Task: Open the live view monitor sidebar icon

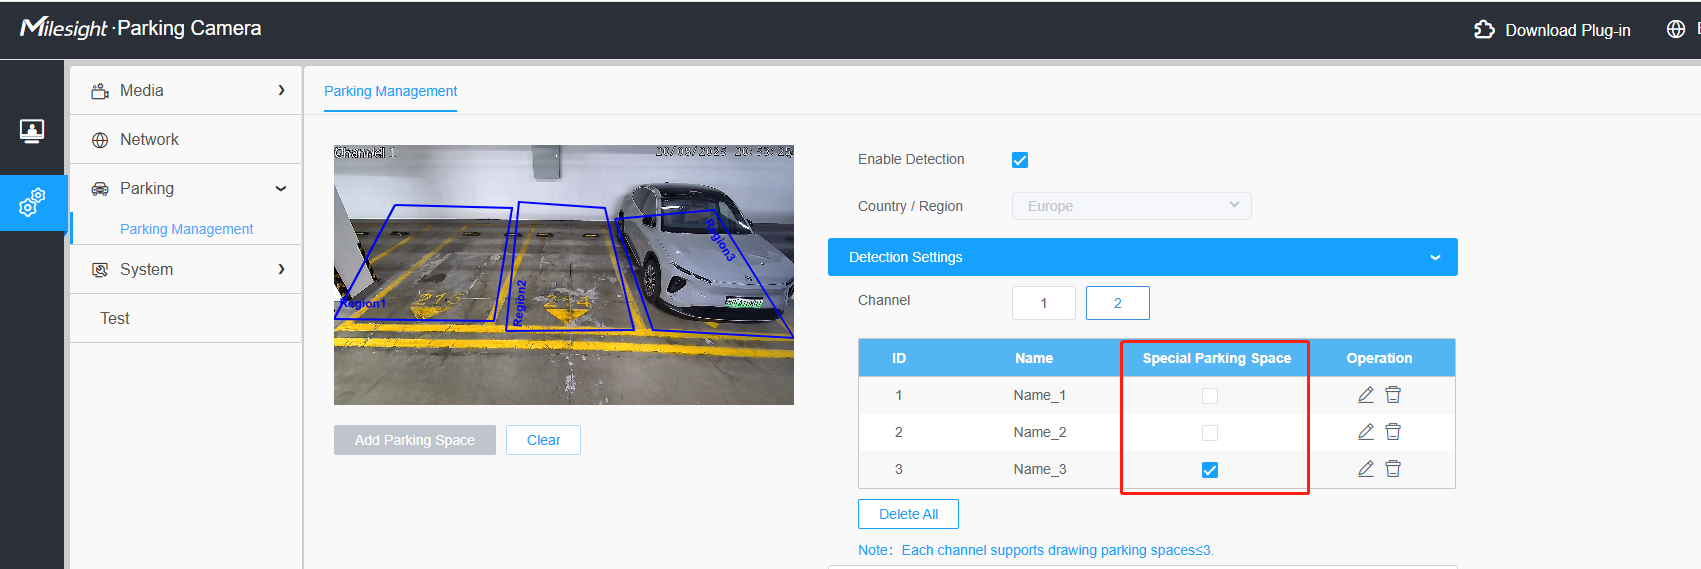Action: tap(32, 131)
